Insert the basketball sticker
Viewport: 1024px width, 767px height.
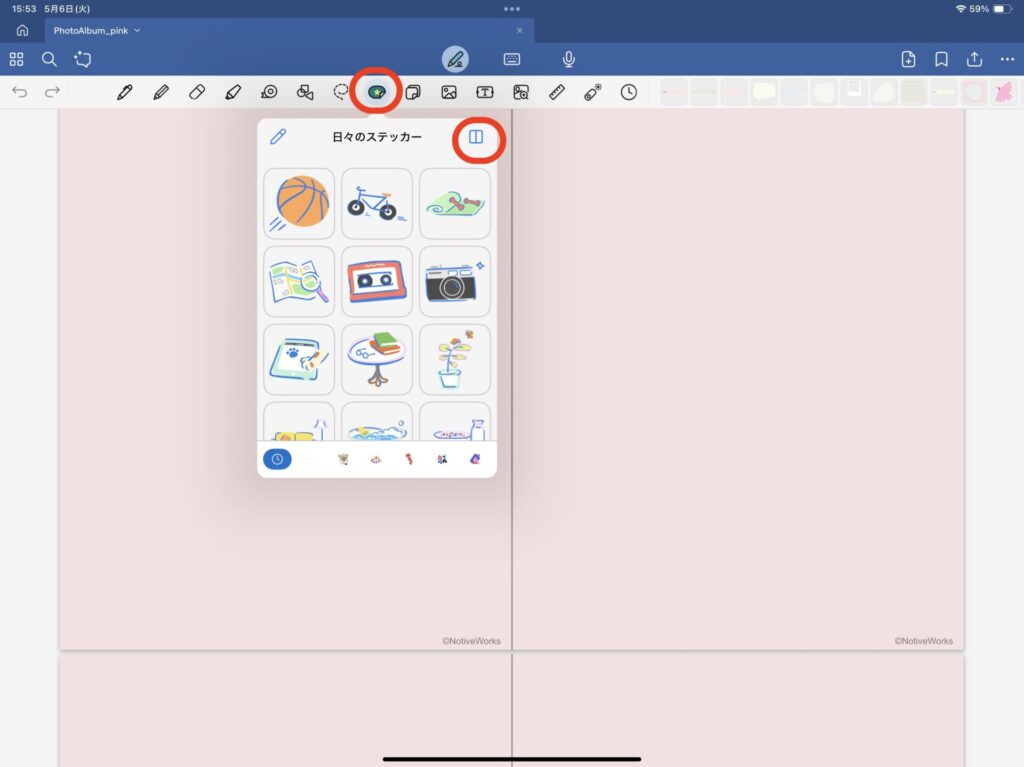[299, 203]
